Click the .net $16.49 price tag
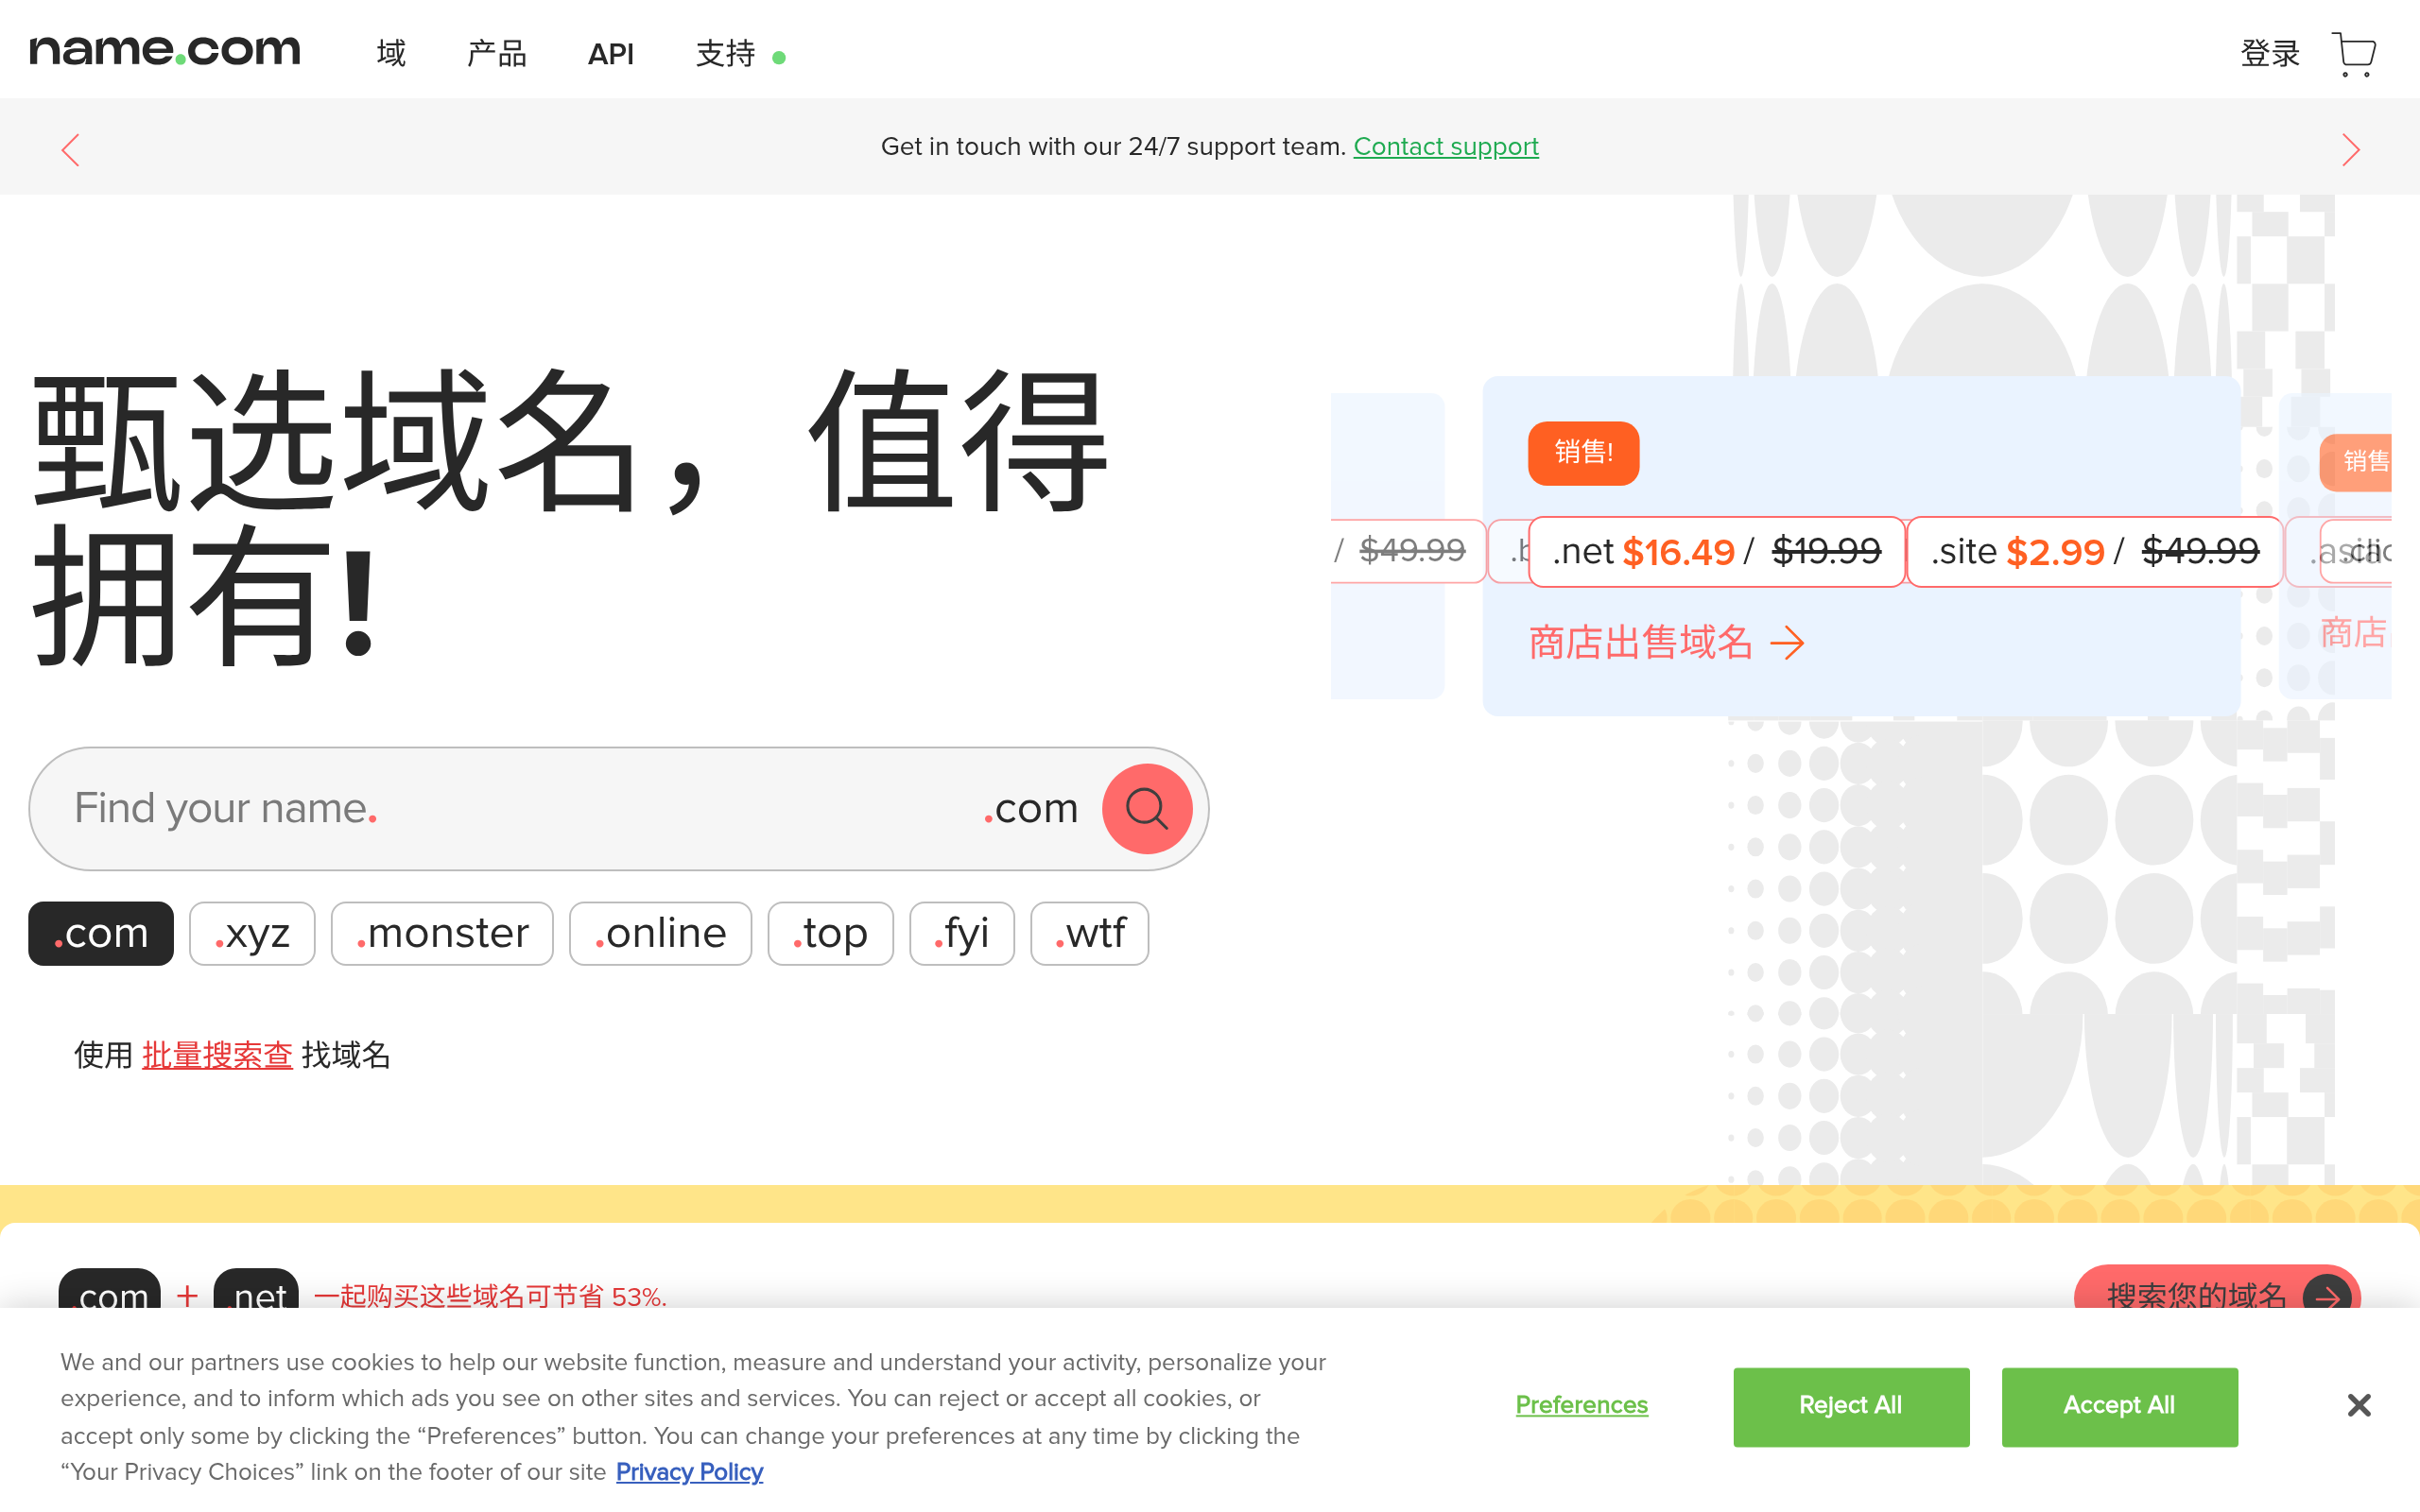2420x1512 pixels. tap(1716, 551)
